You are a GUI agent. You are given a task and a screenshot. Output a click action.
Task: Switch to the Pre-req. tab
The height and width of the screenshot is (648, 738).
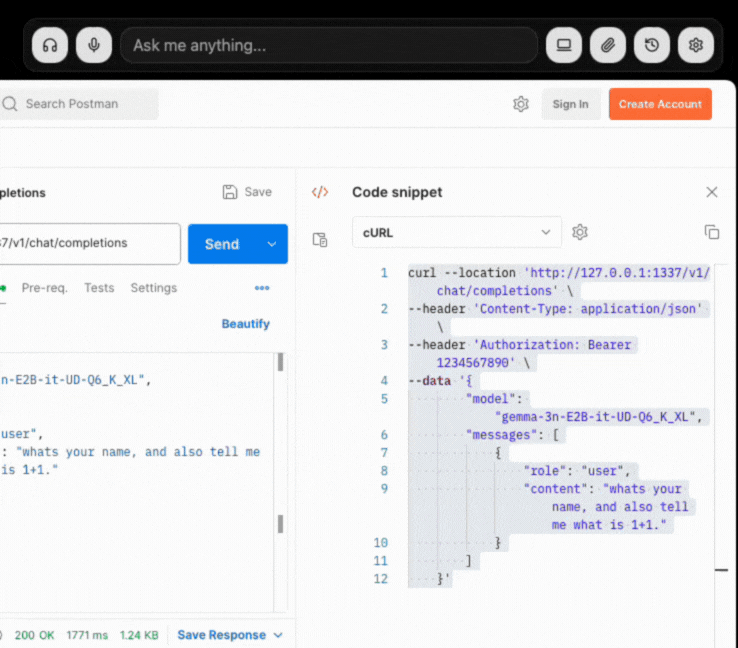45,288
